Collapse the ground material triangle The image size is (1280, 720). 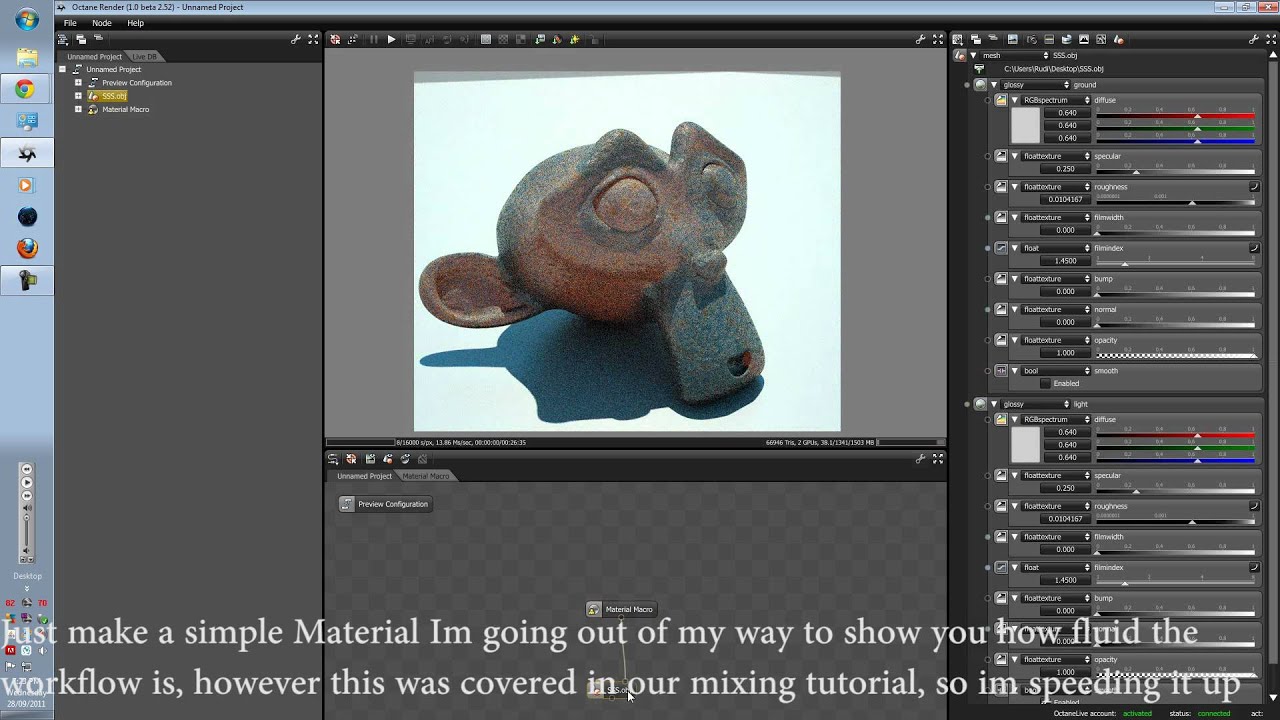994,85
